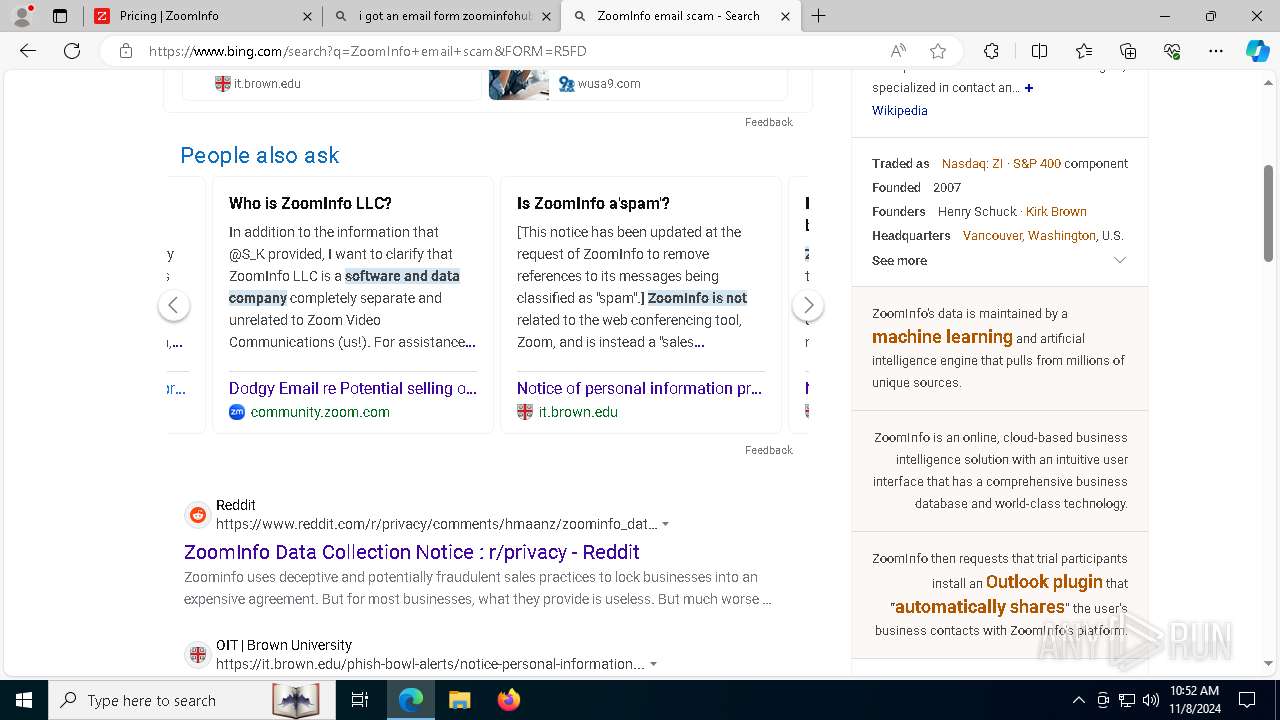Viewport: 1280px width, 720px height.
Task: Open S&P 400 link
Action: 1037,163
